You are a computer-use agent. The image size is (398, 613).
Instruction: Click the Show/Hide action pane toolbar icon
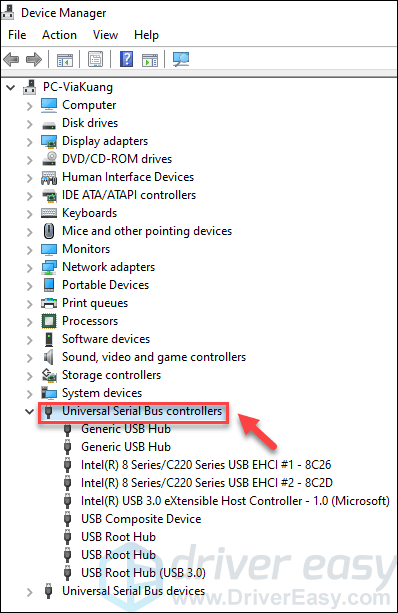150,60
